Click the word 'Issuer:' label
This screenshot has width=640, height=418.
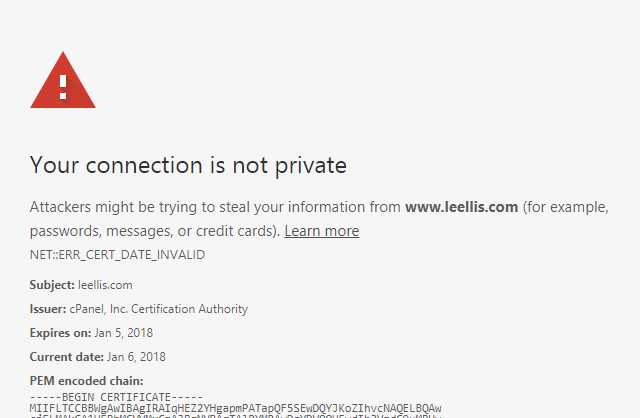click(48, 309)
